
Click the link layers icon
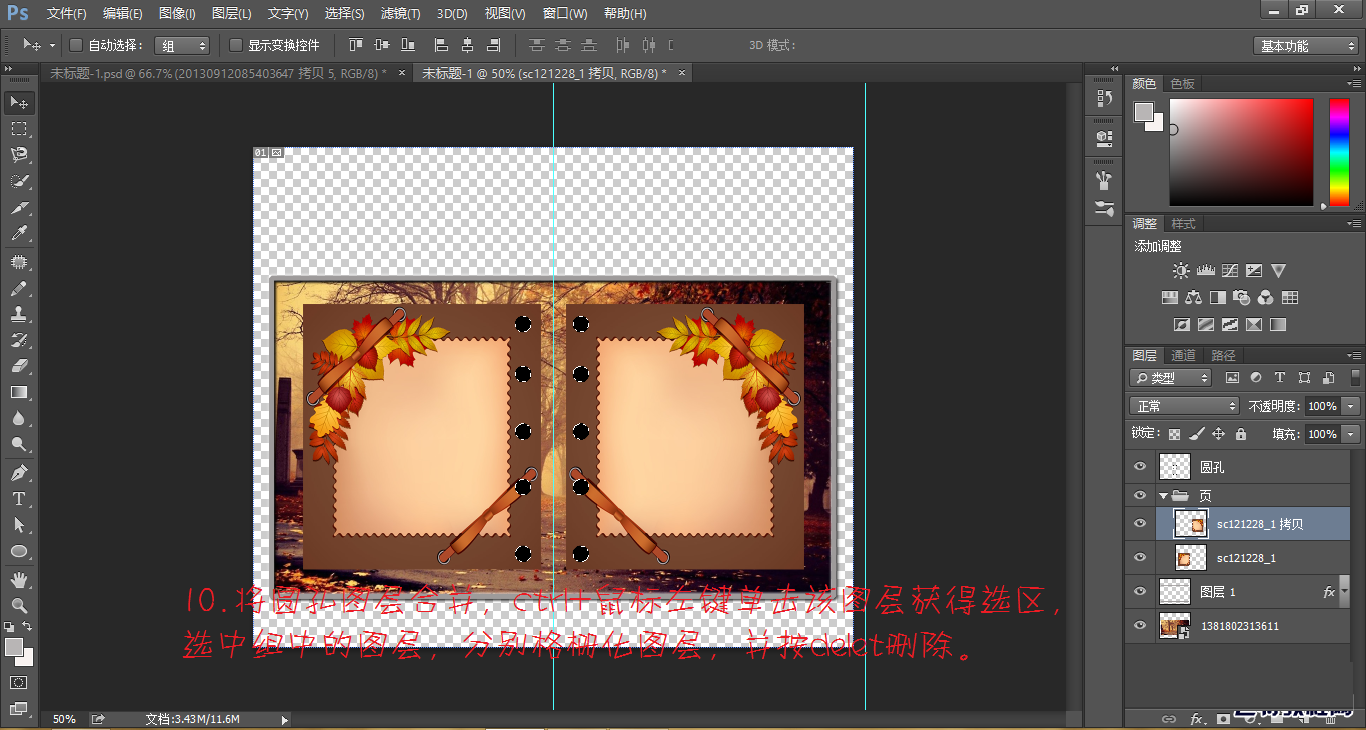1168,719
